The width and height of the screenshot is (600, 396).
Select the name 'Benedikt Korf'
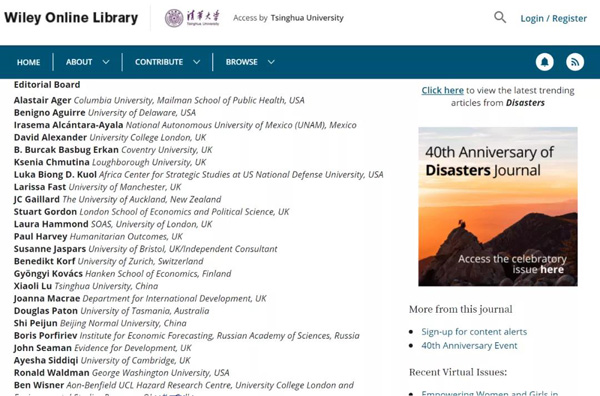tap(44, 261)
